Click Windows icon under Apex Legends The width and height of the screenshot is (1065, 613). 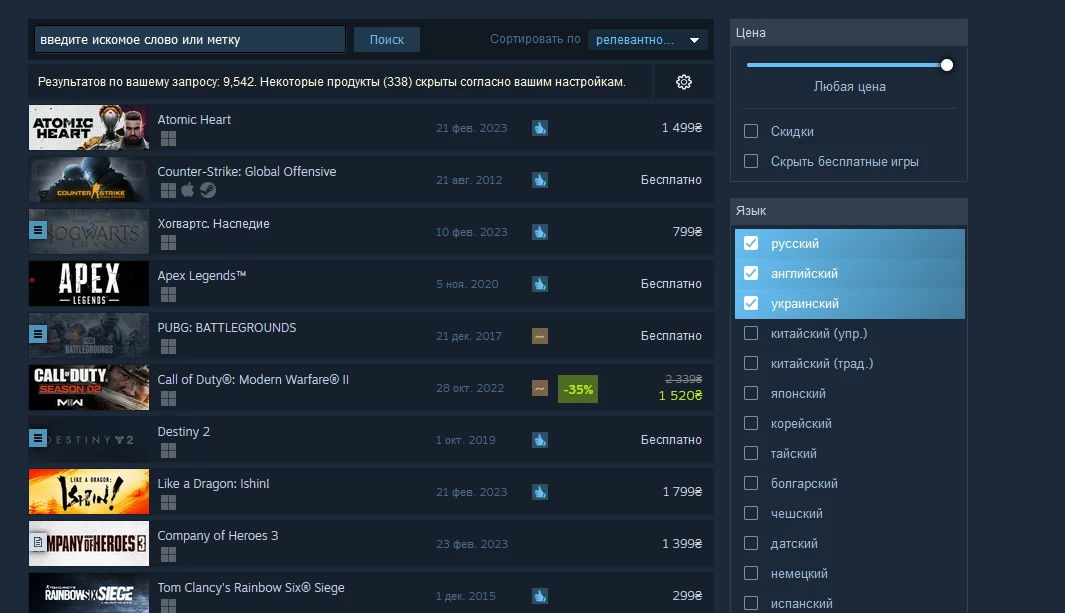pyautogui.click(x=168, y=295)
